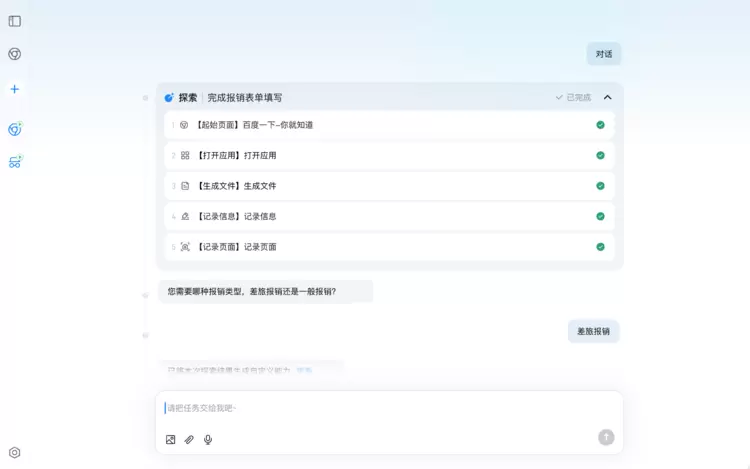Image resolution: width=750 pixels, height=469 pixels.
Task: Open the browser agent icon with green badge
Action: pos(15,129)
